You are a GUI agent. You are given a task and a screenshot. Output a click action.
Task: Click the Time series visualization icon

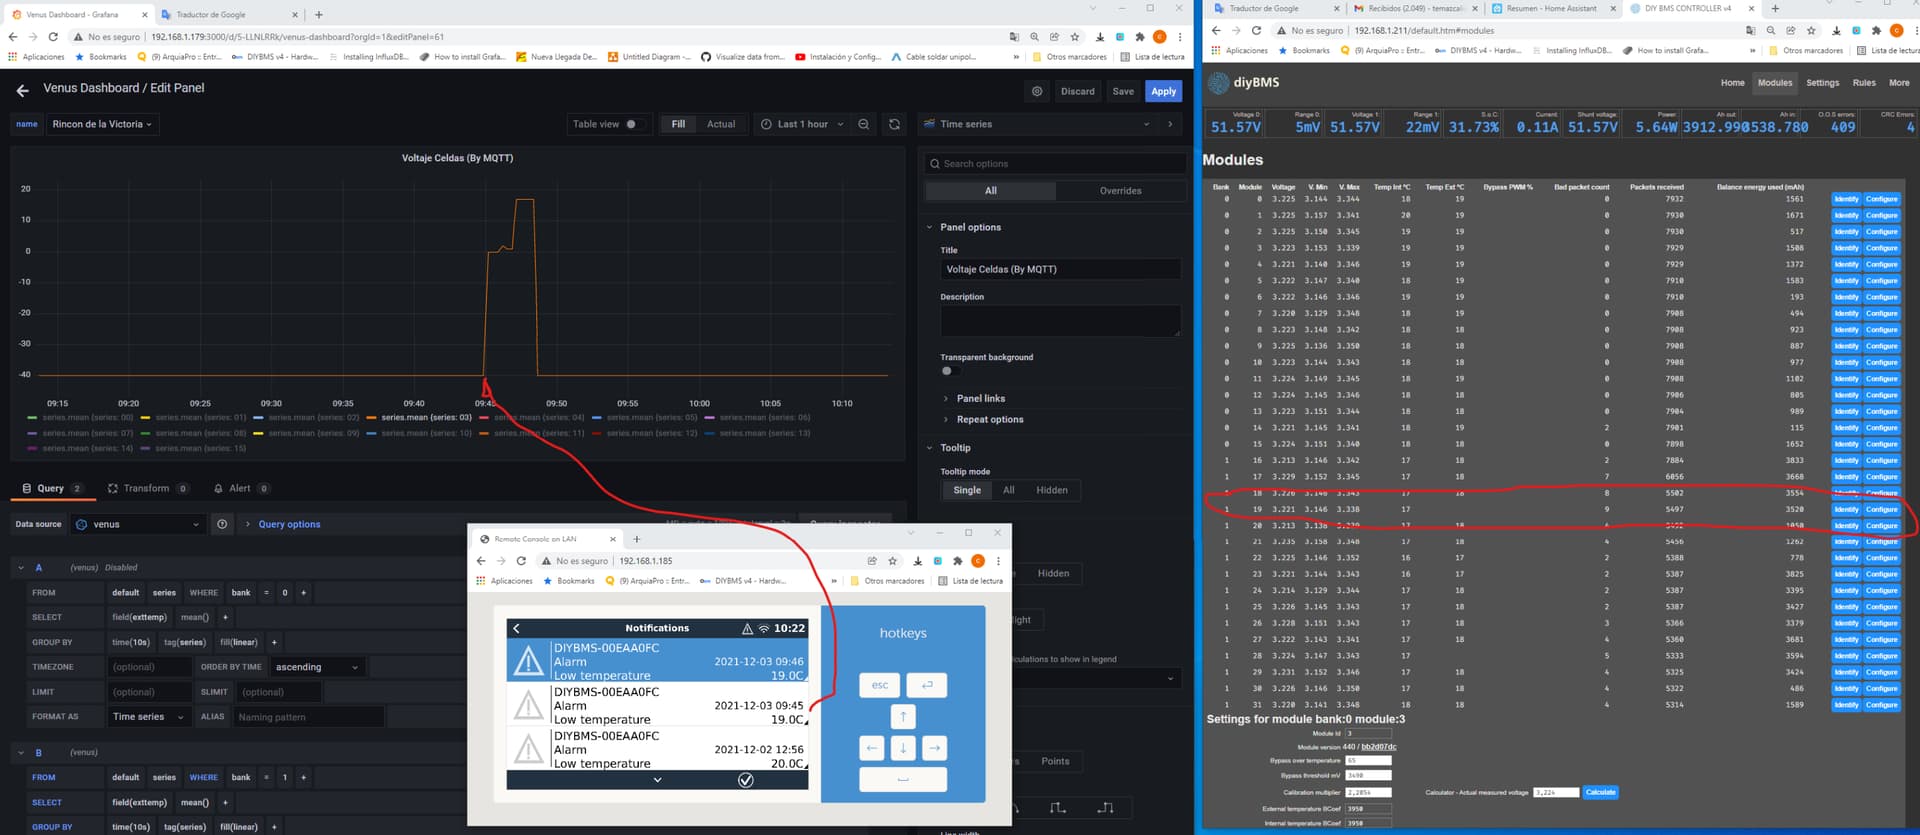(930, 124)
